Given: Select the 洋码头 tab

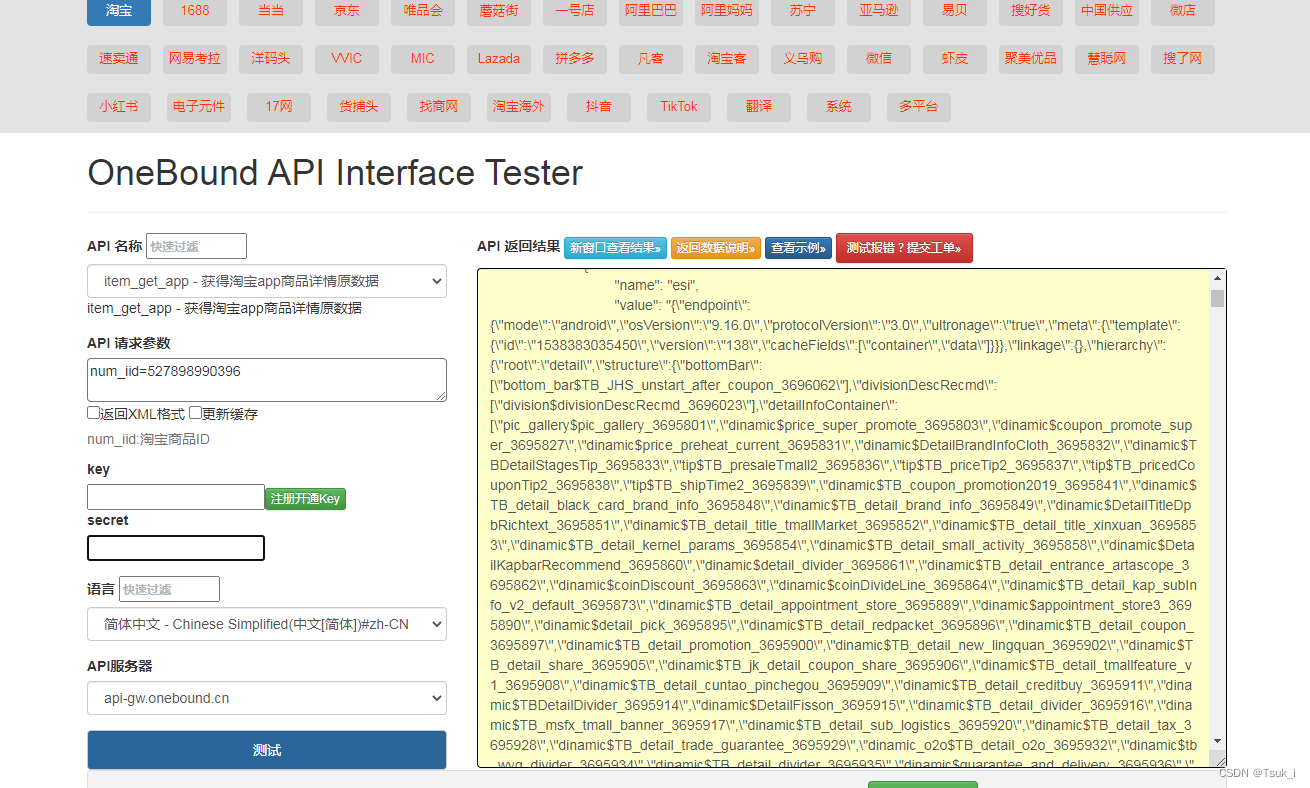Looking at the screenshot, I should pyautogui.click(x=271, y=59).
